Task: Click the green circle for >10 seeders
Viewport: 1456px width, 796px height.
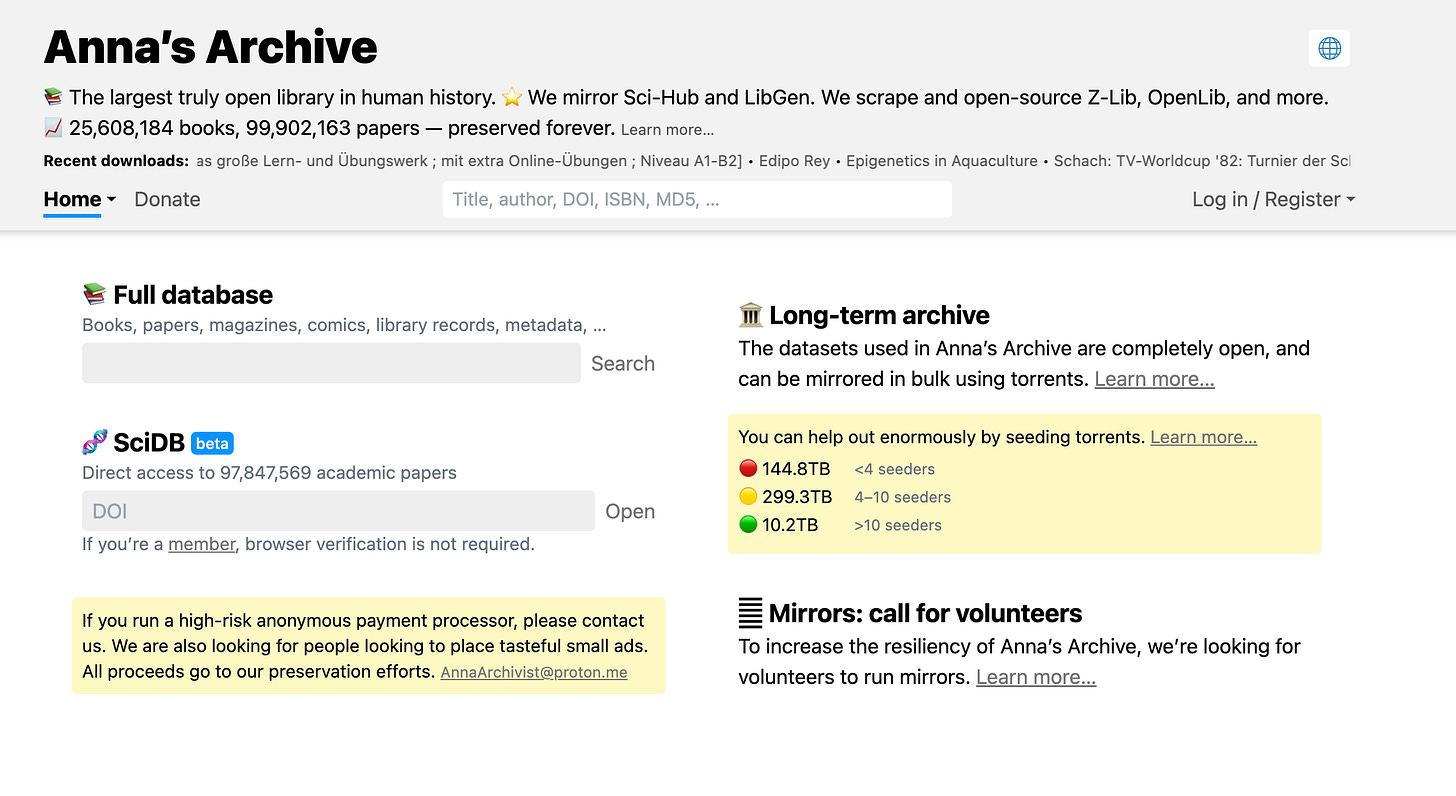Action: [748, 525]
